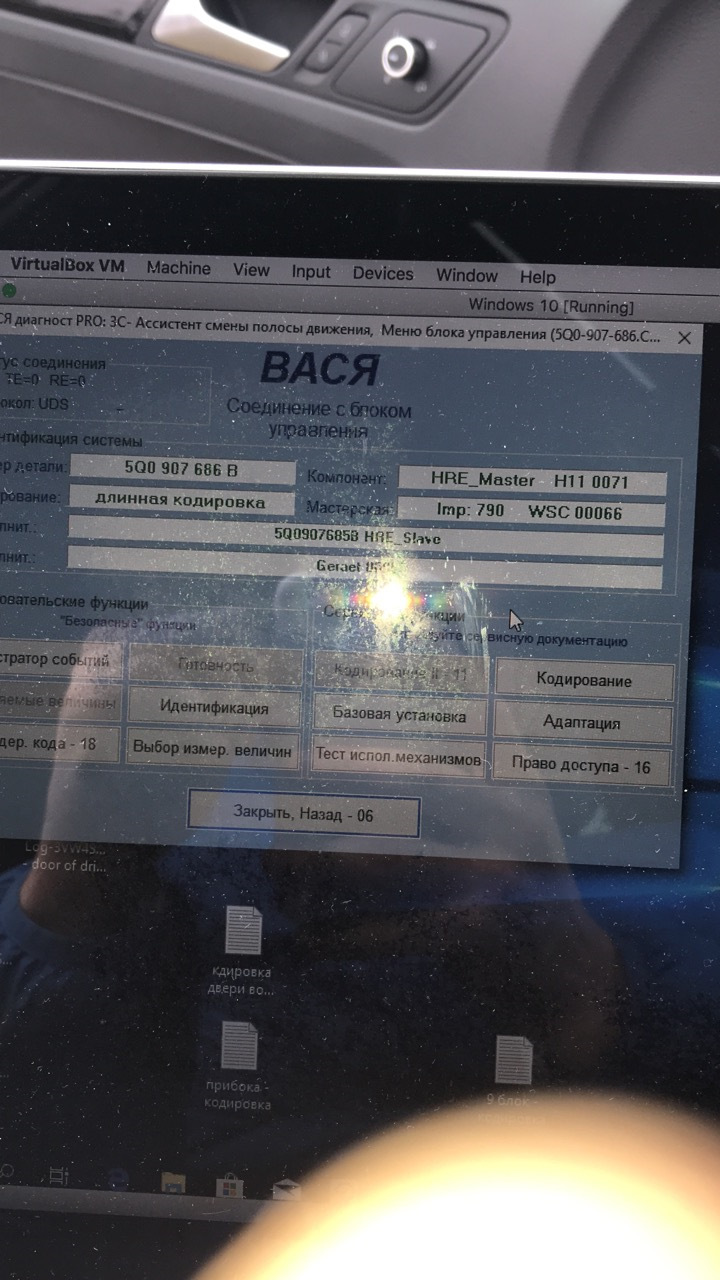Image resolution: width=720 pixels, height=1280 pixels.
Task: Open the VirtualBox VM application menu
Action: click(x=67, y=266)
